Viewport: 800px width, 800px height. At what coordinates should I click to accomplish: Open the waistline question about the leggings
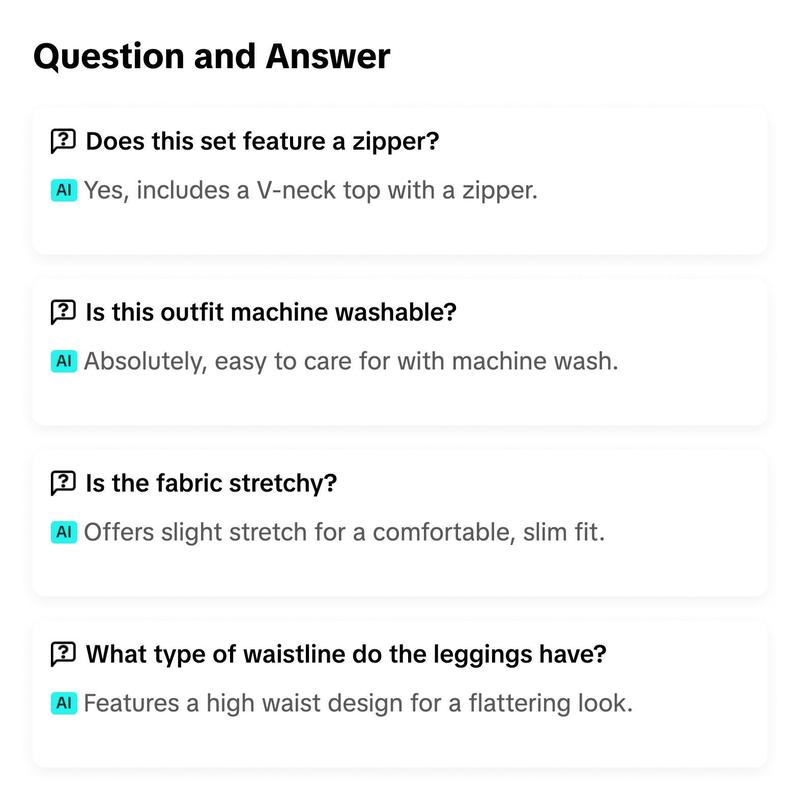[346, 654]
